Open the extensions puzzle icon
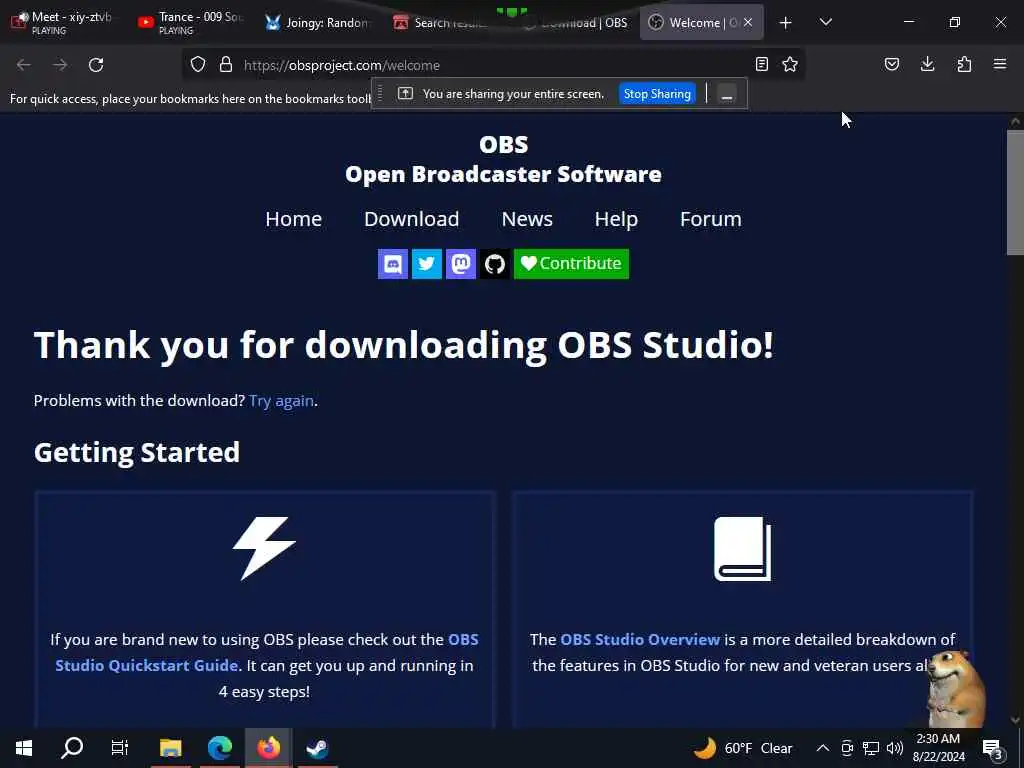Viewport: 1024px width, 768px height. [964, 64]
